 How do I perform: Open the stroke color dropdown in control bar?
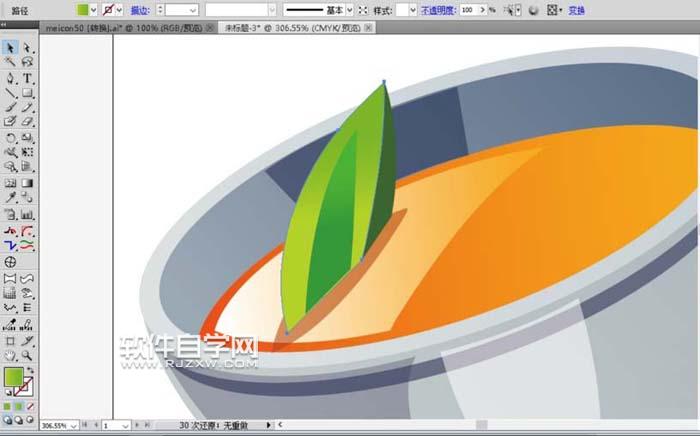[x=119, y=10]
